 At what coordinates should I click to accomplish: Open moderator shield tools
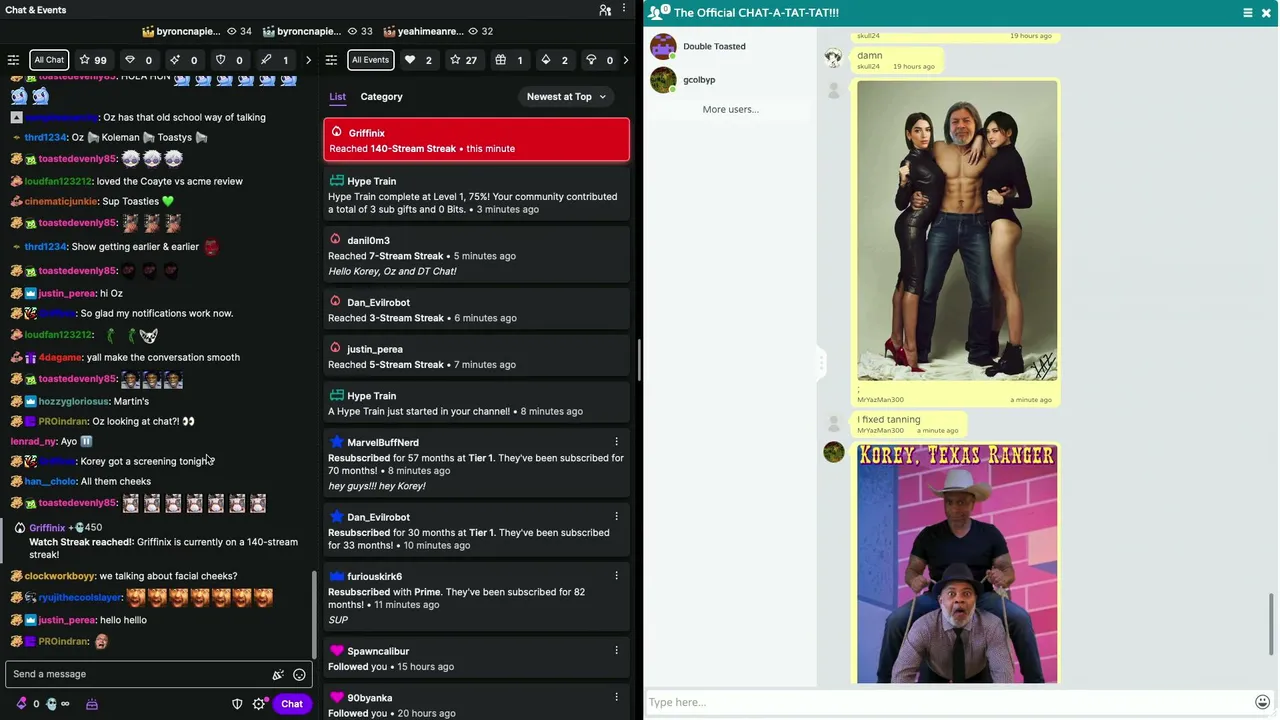tap(237, 704)
